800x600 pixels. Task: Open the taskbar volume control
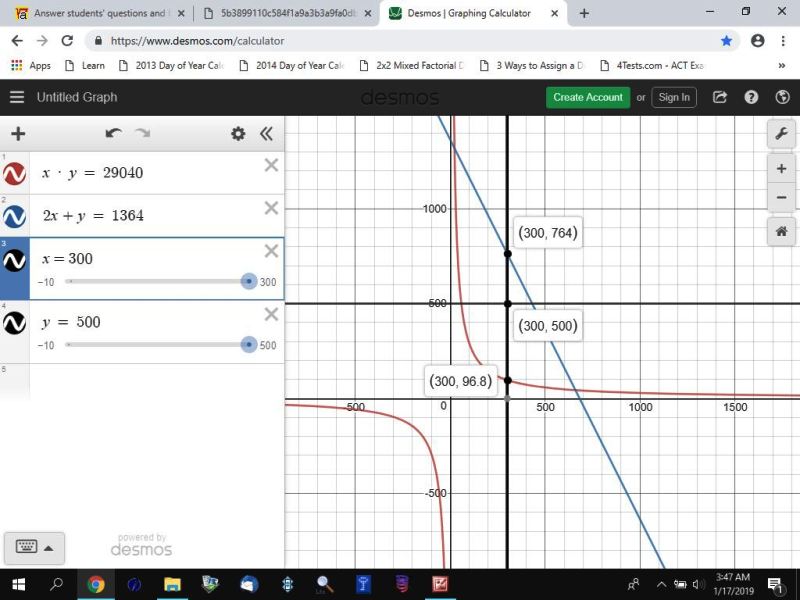pyautogui.click(x=698, y=584)
